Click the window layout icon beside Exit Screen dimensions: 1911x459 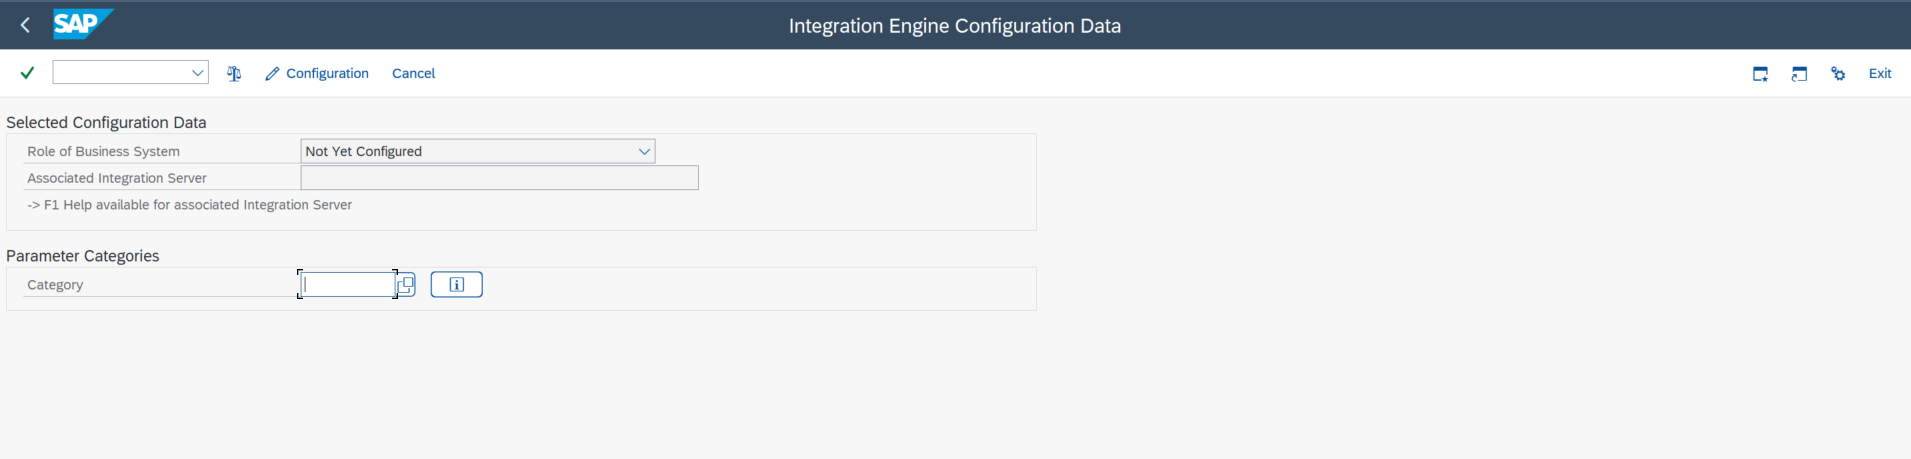point(1799,73)
